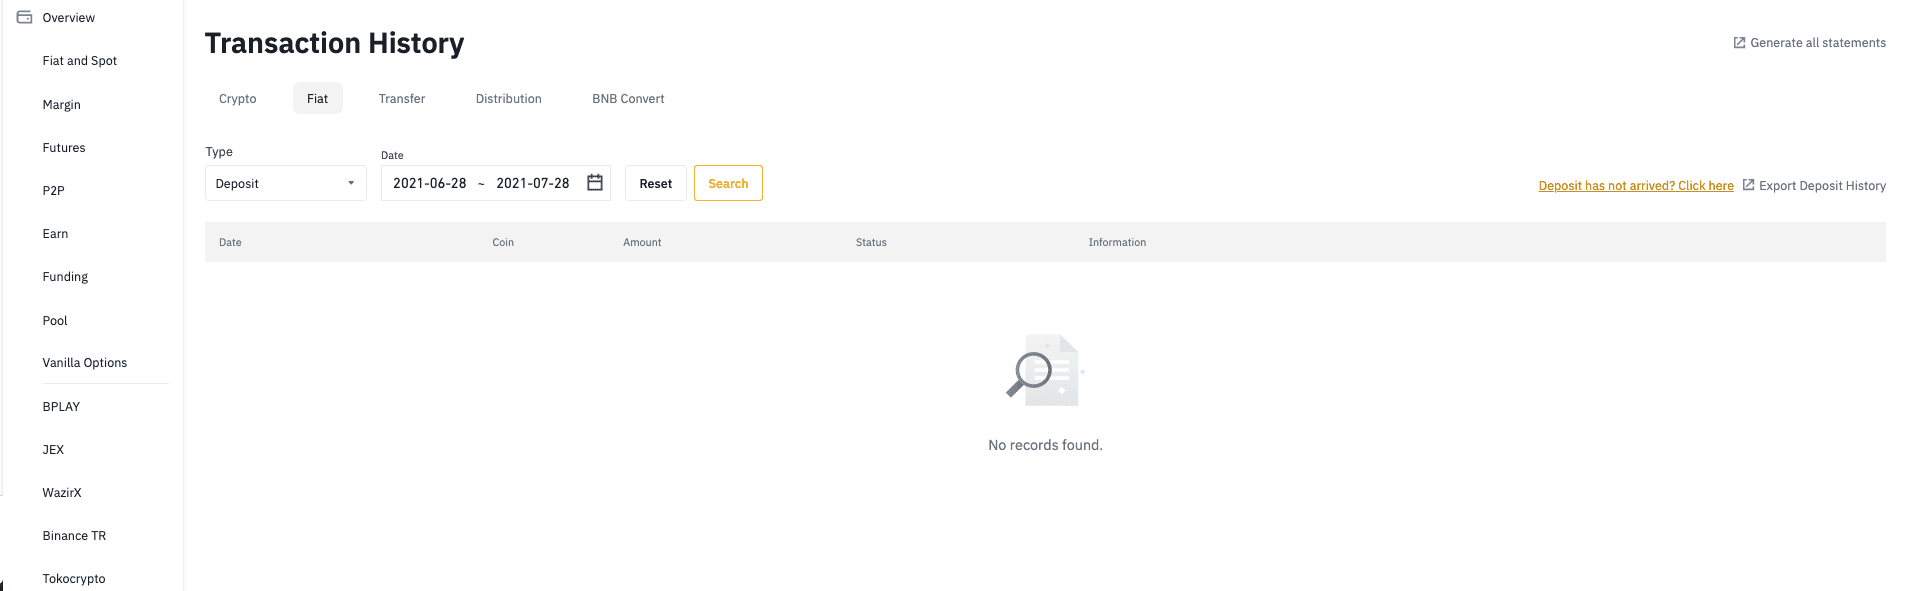This screenshot has height=591, width=1905.
Task: Go to Funding in the sidebar
Action: point(66,276)
